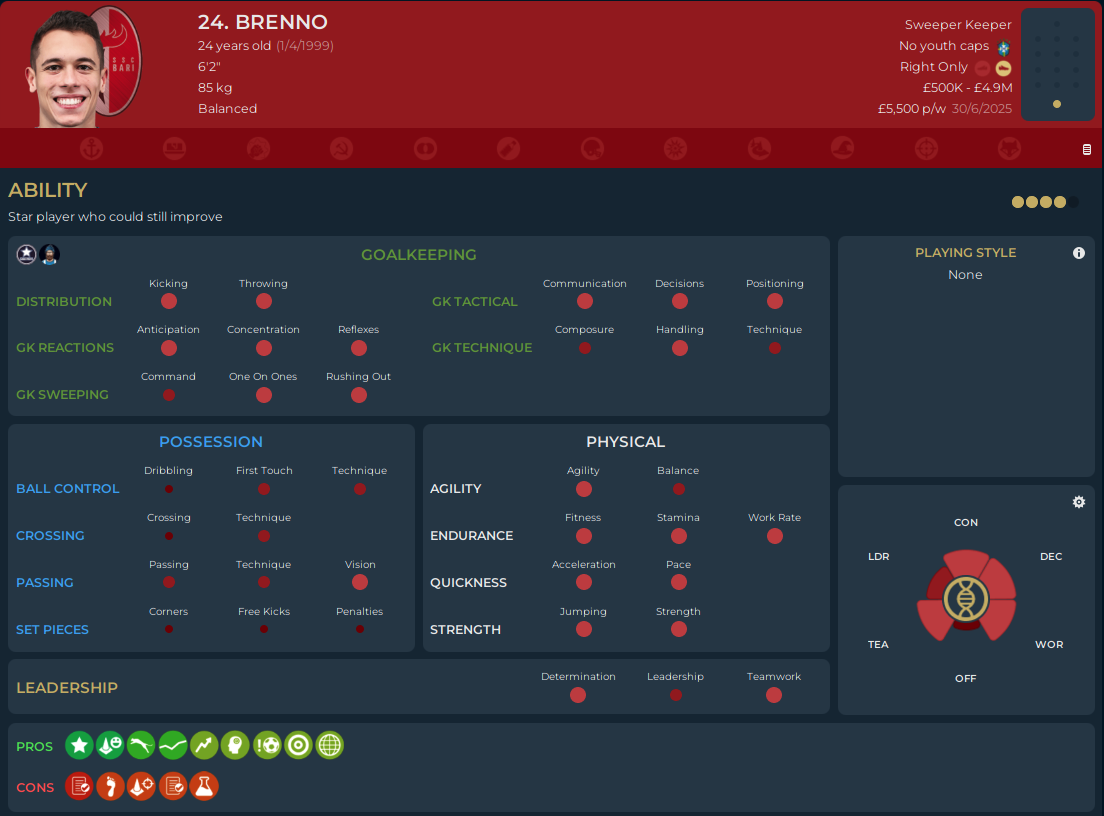Click the Rushing Out attribute dot

(359, 395)
